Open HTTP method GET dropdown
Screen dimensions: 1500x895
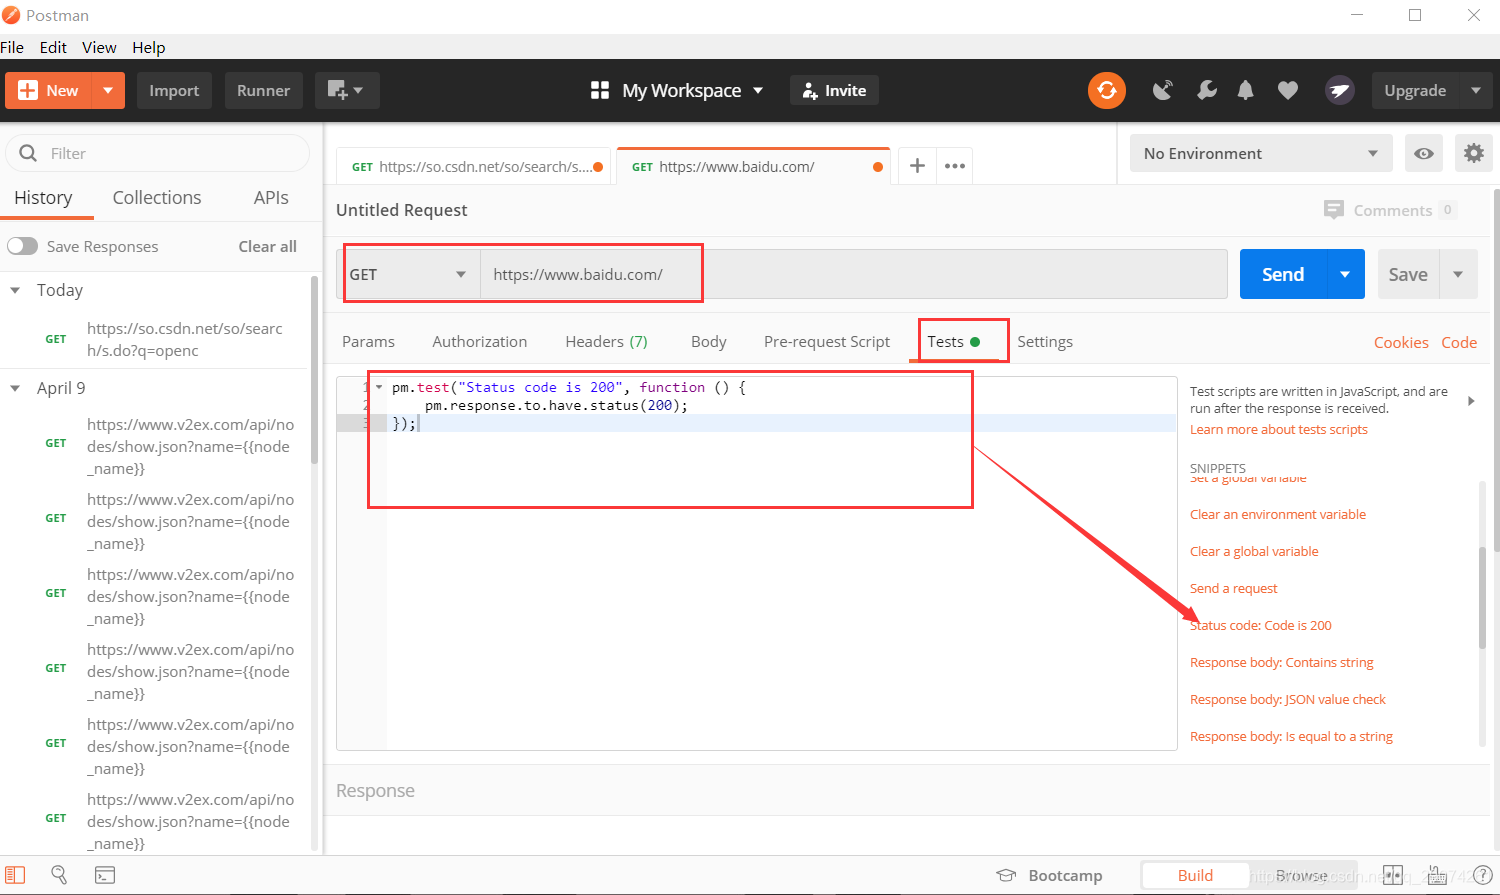click(x=409, y=274)
